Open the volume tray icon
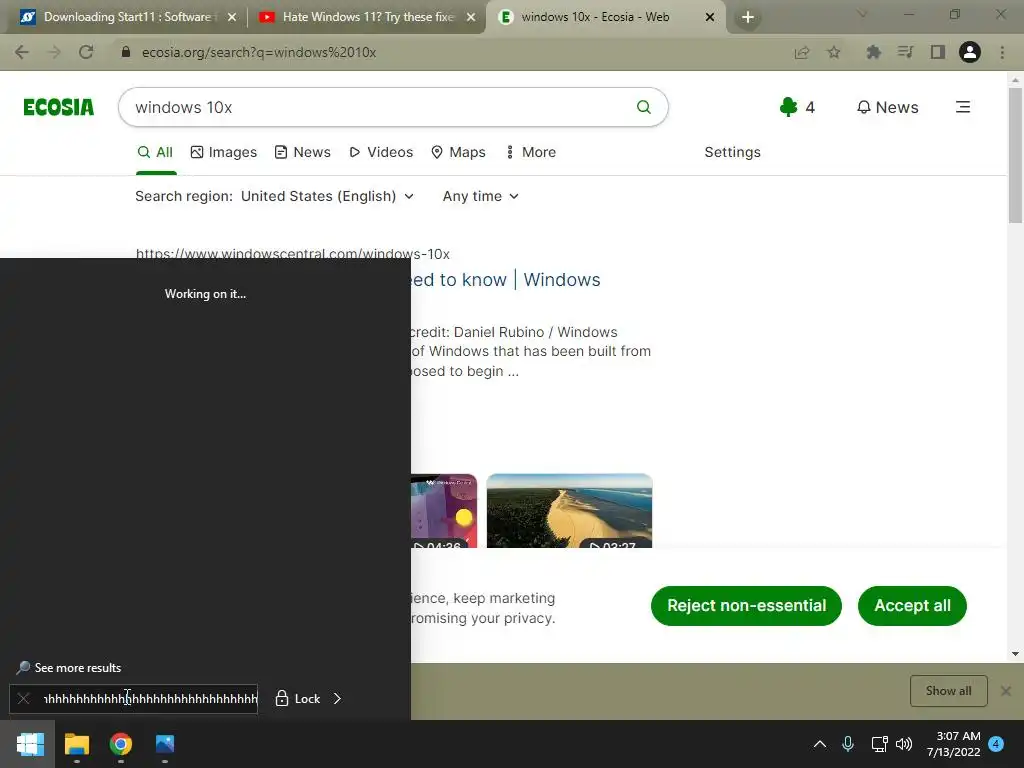The height and width of the screenshot is (768, 1024). (904, 744)
